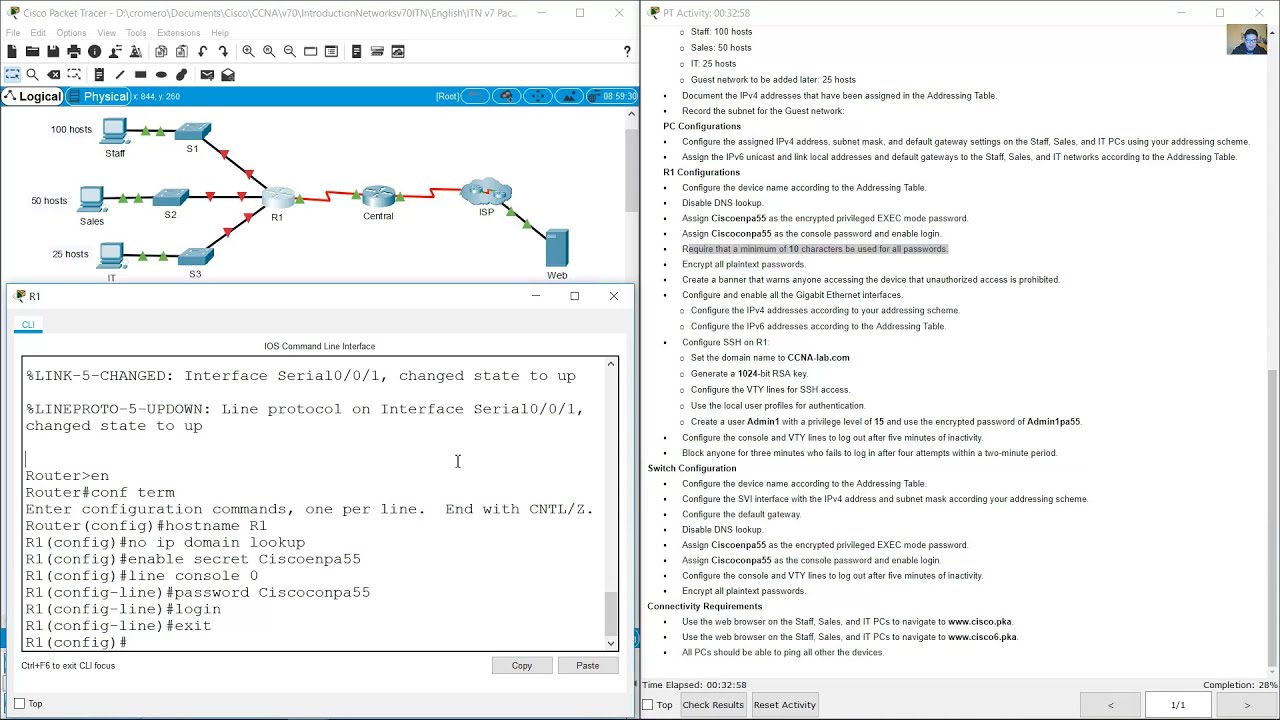This screenshot has height=720, width=1280.
Task: Click the Viewport move icon in blue bar
Action: tap(538, 96)
